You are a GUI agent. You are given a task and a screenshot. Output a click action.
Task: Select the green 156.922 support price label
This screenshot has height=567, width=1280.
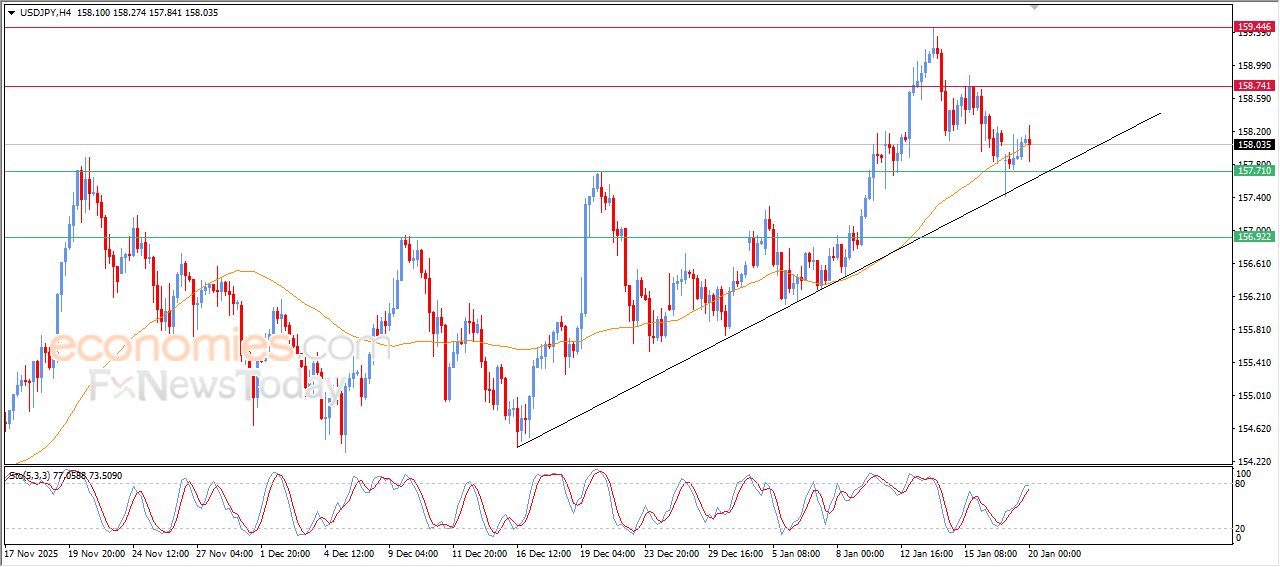tap(1254, 236)
